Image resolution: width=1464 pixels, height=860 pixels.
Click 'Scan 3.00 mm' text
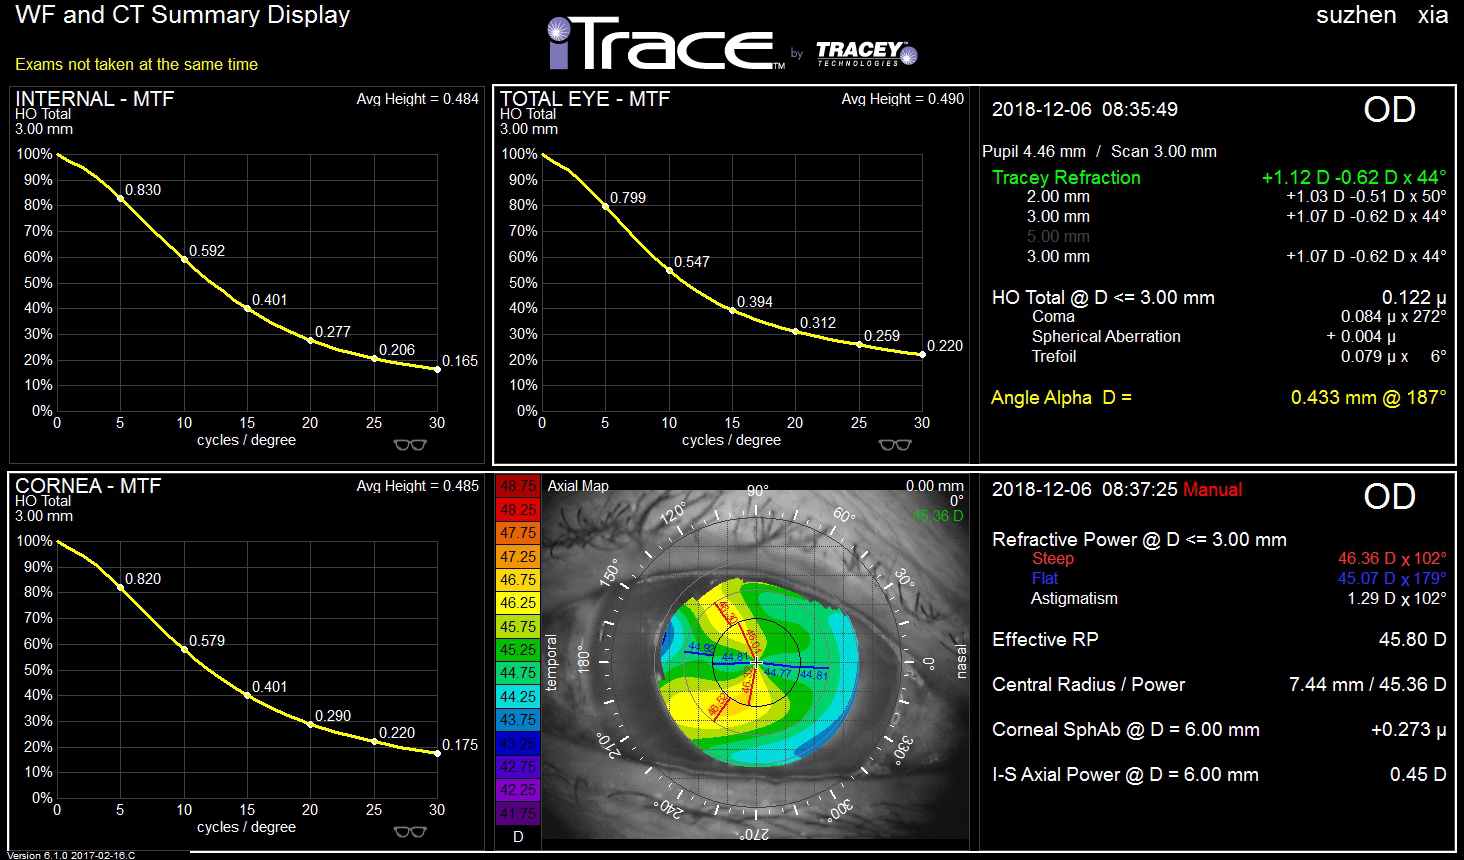(1164, 152)
